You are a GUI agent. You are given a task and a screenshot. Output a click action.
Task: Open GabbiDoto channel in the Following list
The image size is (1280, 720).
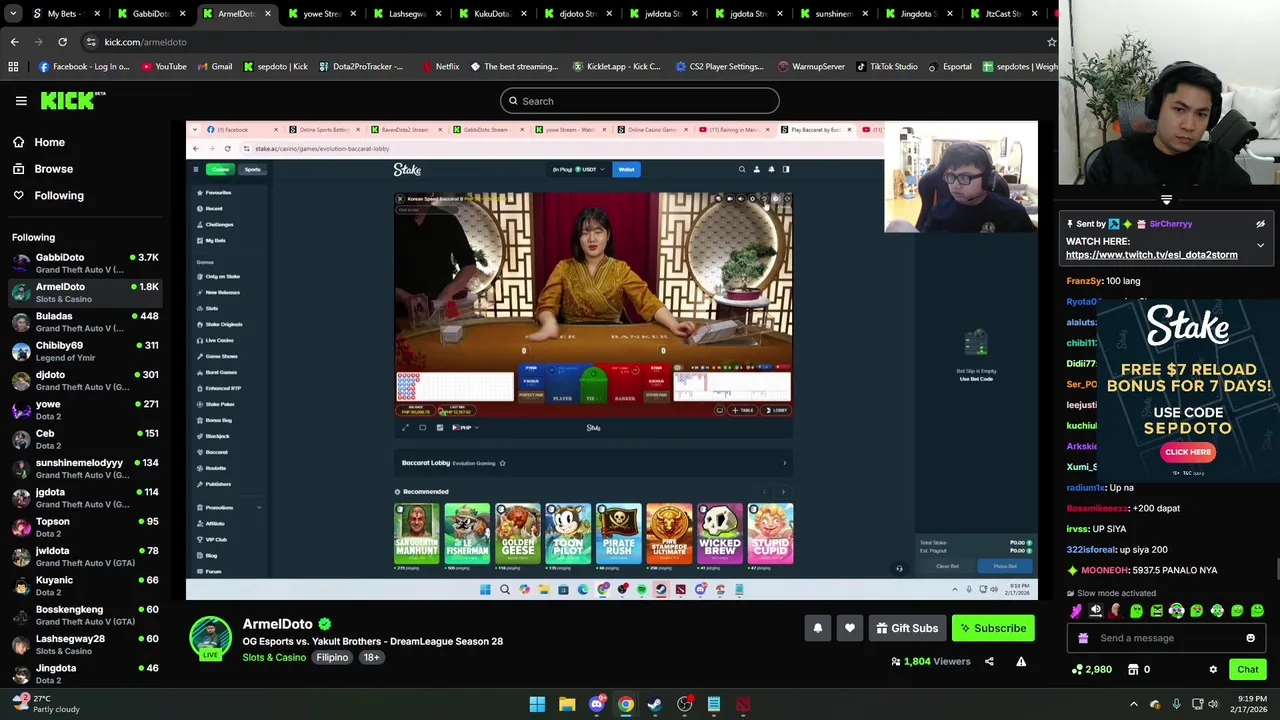point(84,263)
